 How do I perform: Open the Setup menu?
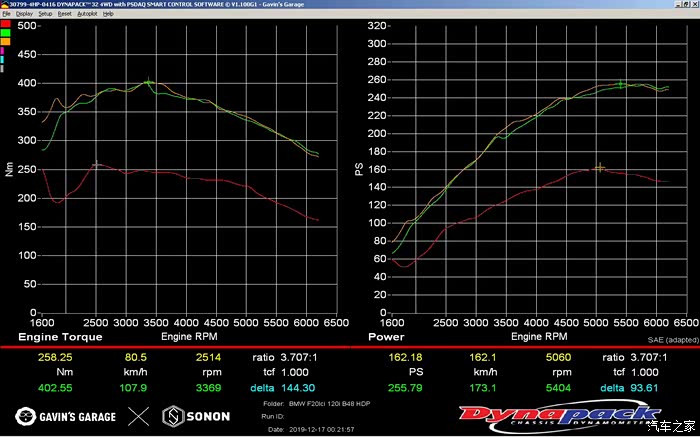click(x=45, y=14)
